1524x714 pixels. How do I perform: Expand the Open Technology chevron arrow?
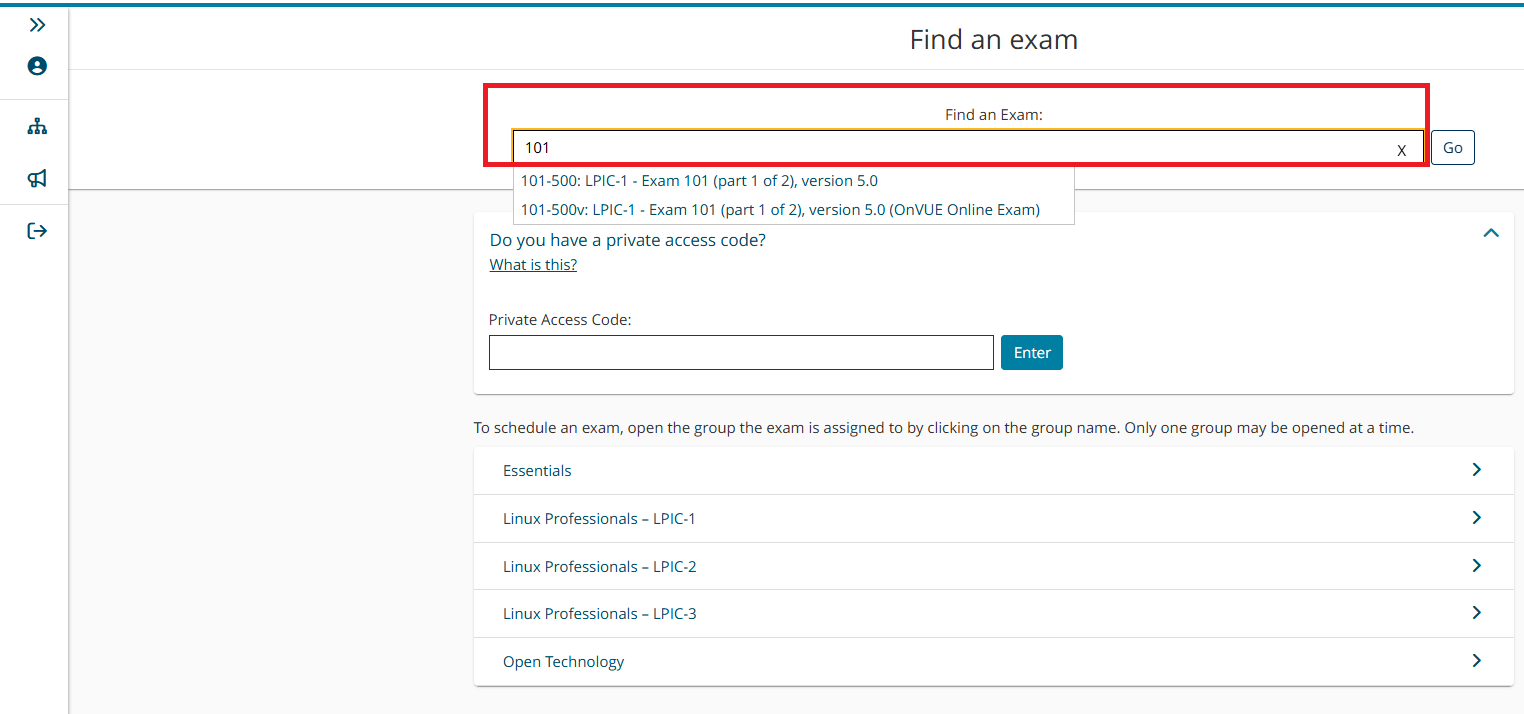pyautogui.click(x=1476, y=661)
